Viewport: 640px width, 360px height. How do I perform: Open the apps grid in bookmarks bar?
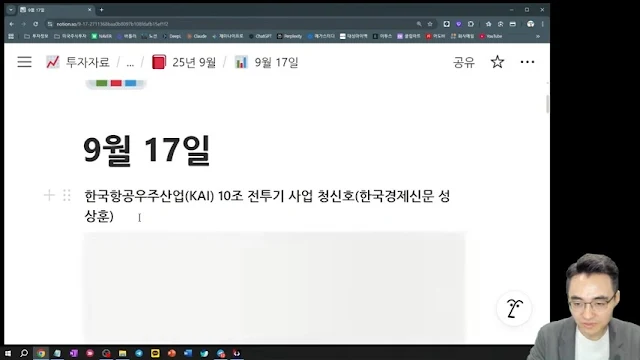pyautogui.click(x=11, y=36)
